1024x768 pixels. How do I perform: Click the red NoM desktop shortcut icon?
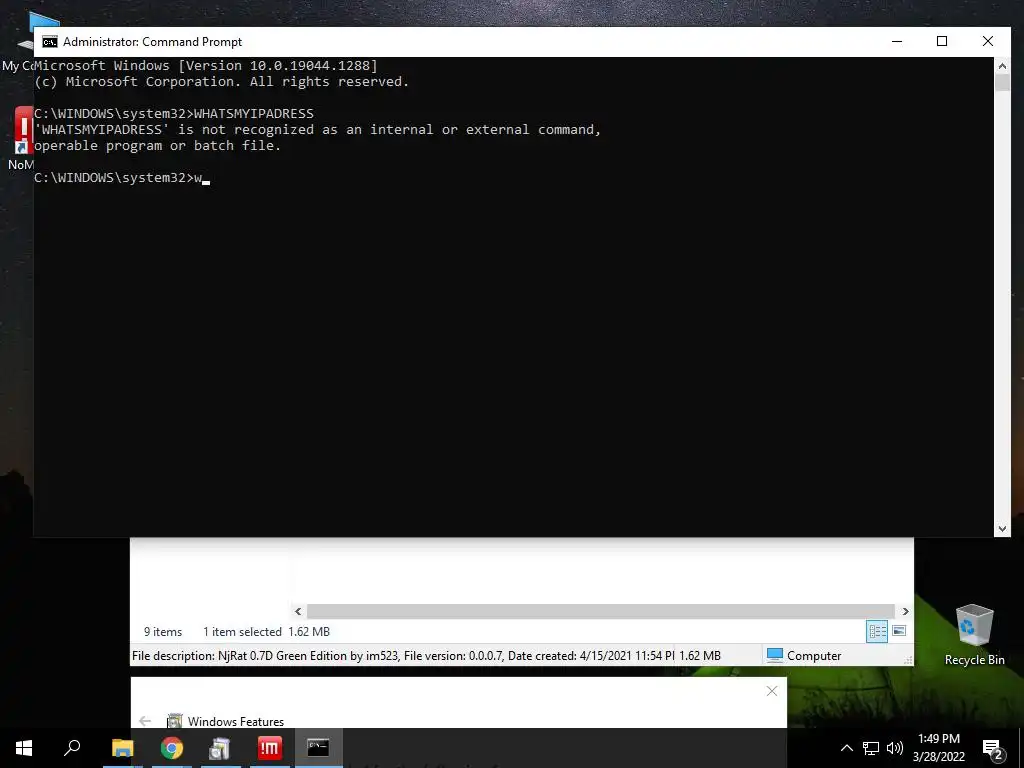24,130
